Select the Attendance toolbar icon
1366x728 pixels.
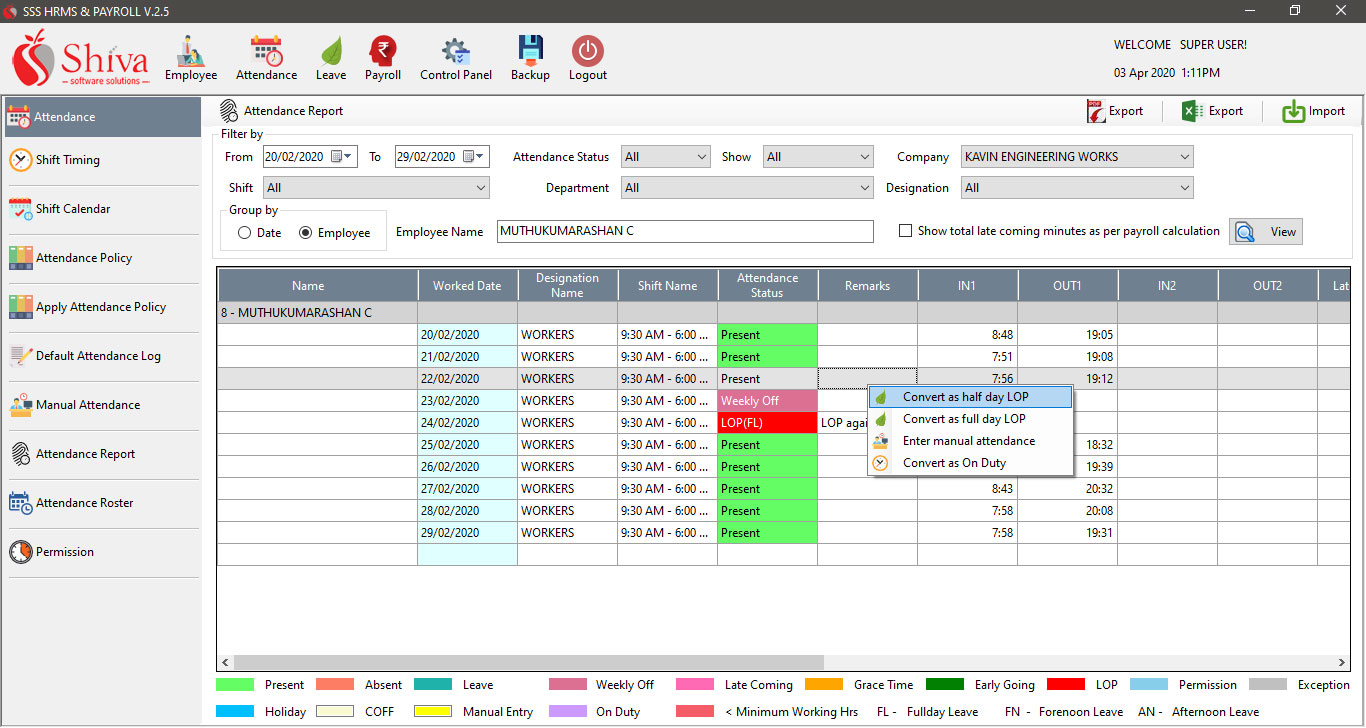tap(266, 57)
